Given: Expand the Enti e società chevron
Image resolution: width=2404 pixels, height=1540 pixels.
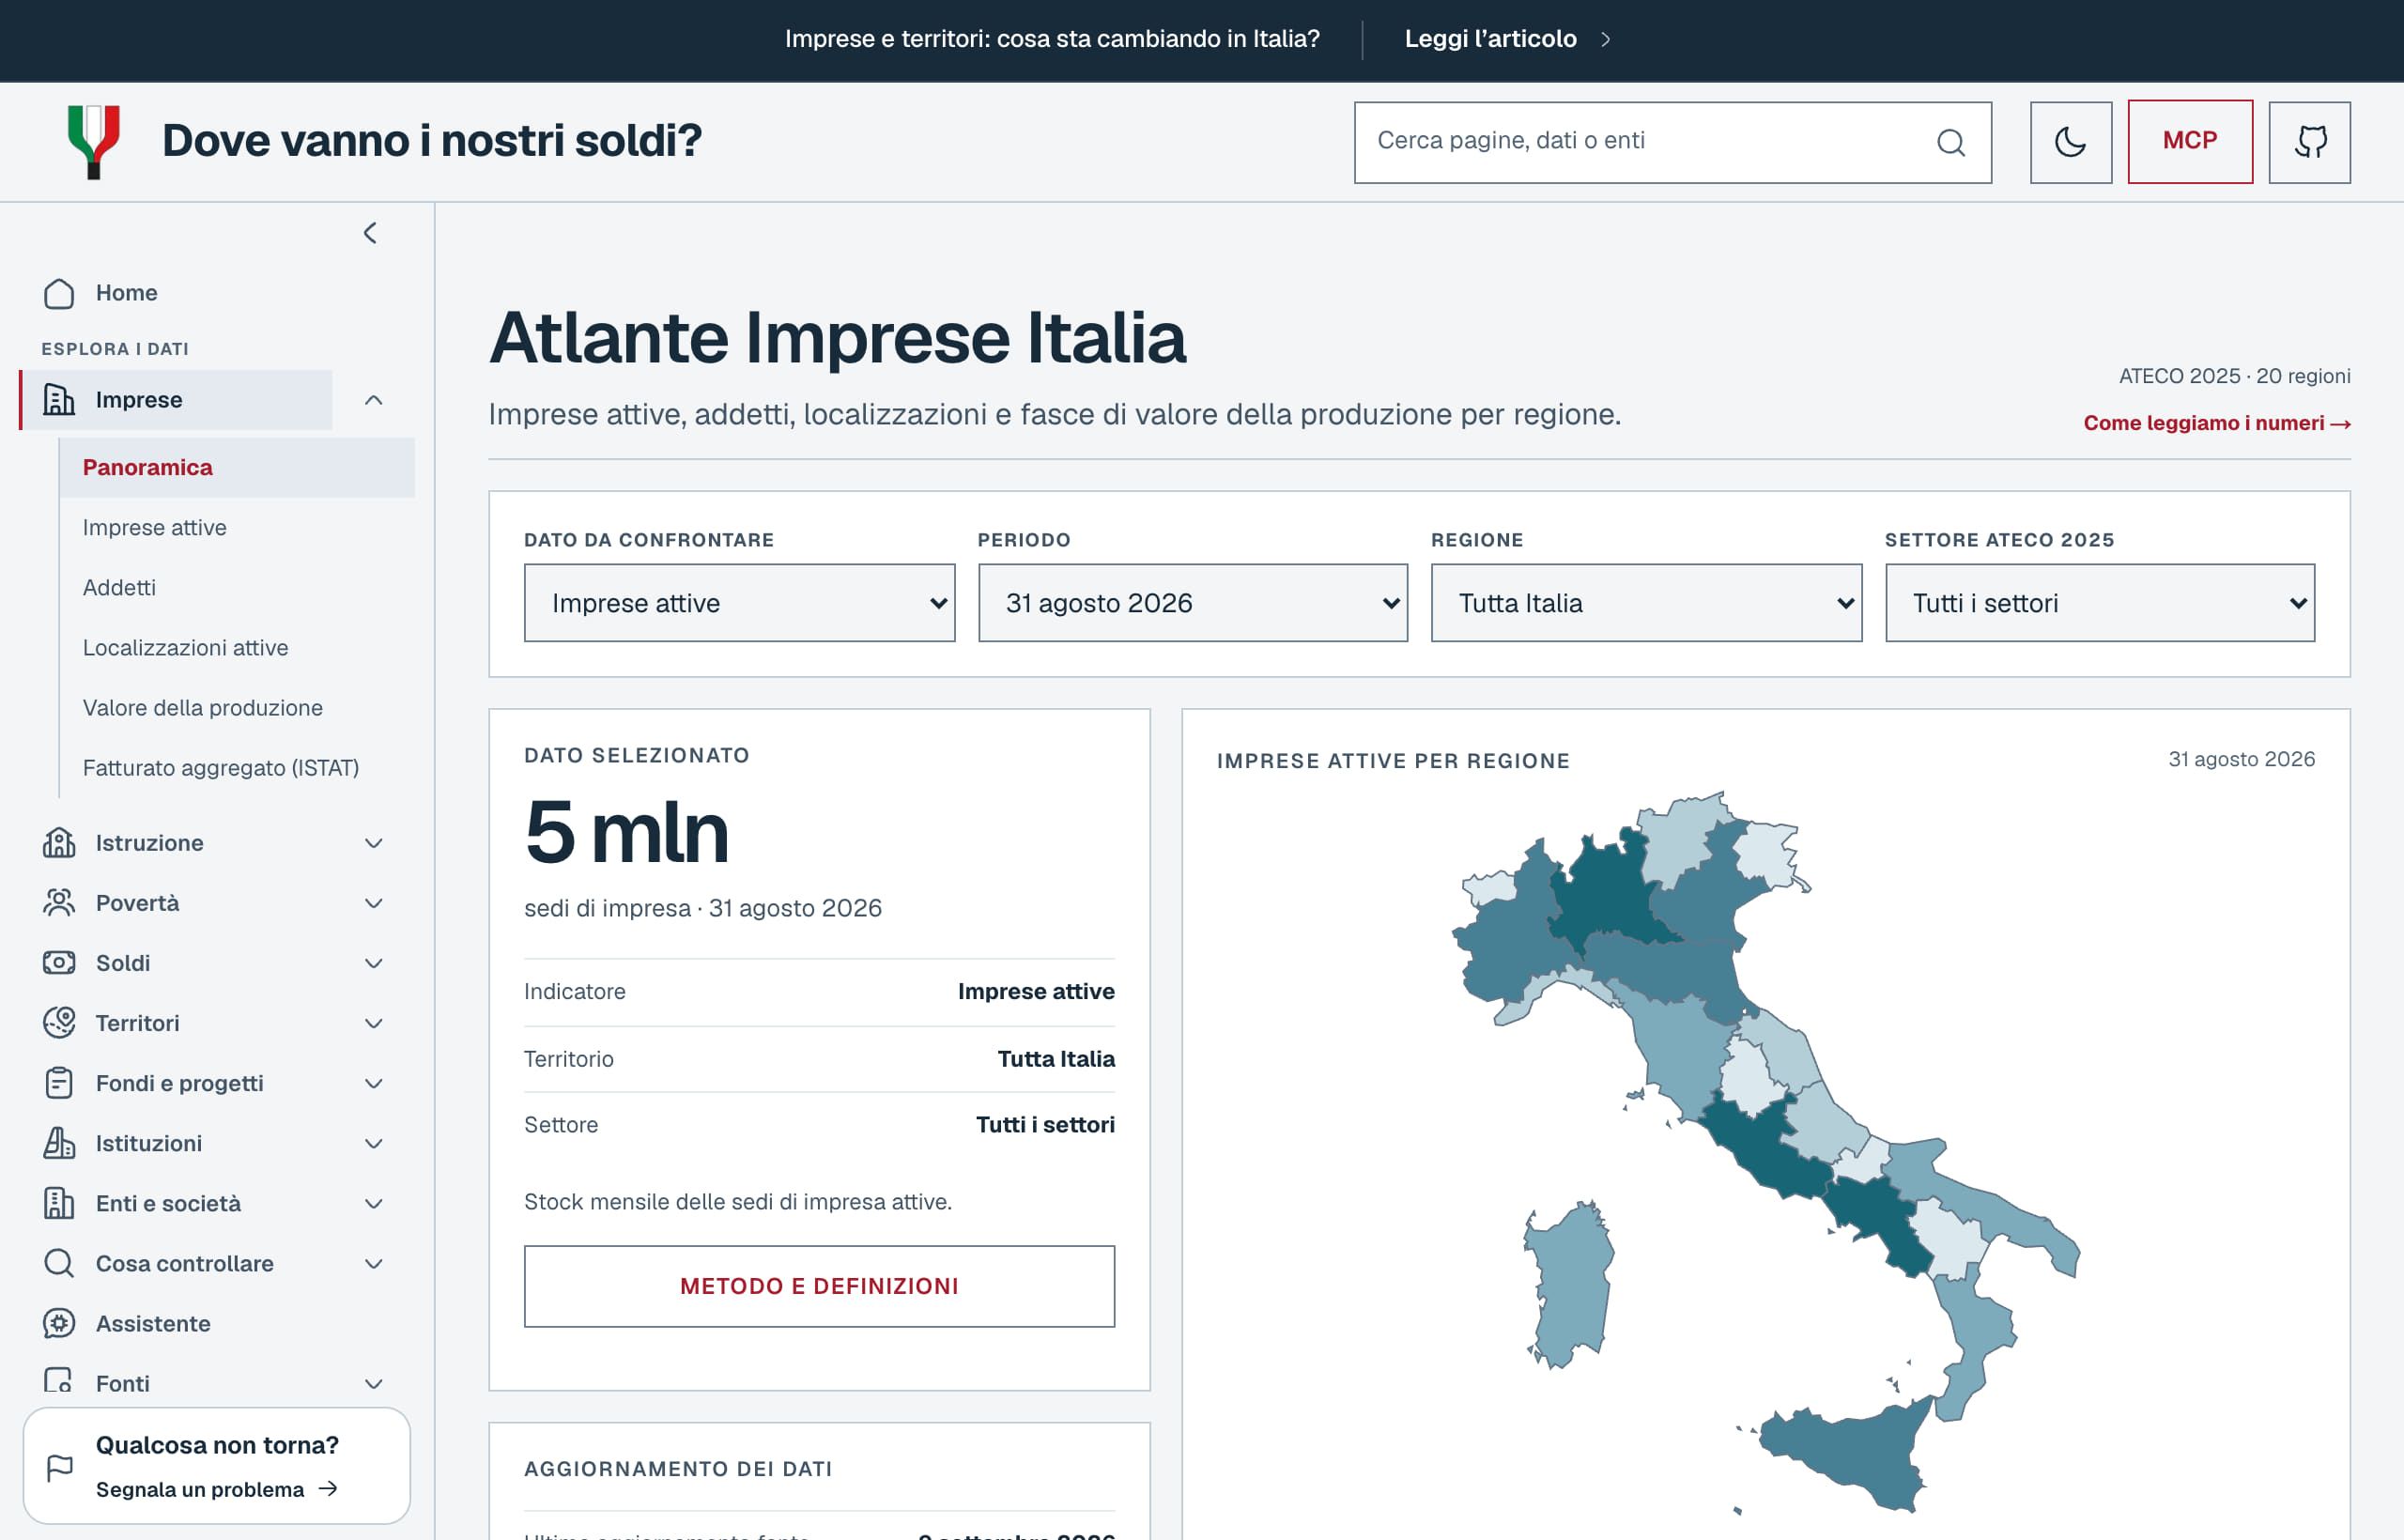Looking at the screenshot, I should tap(374, 1203).
